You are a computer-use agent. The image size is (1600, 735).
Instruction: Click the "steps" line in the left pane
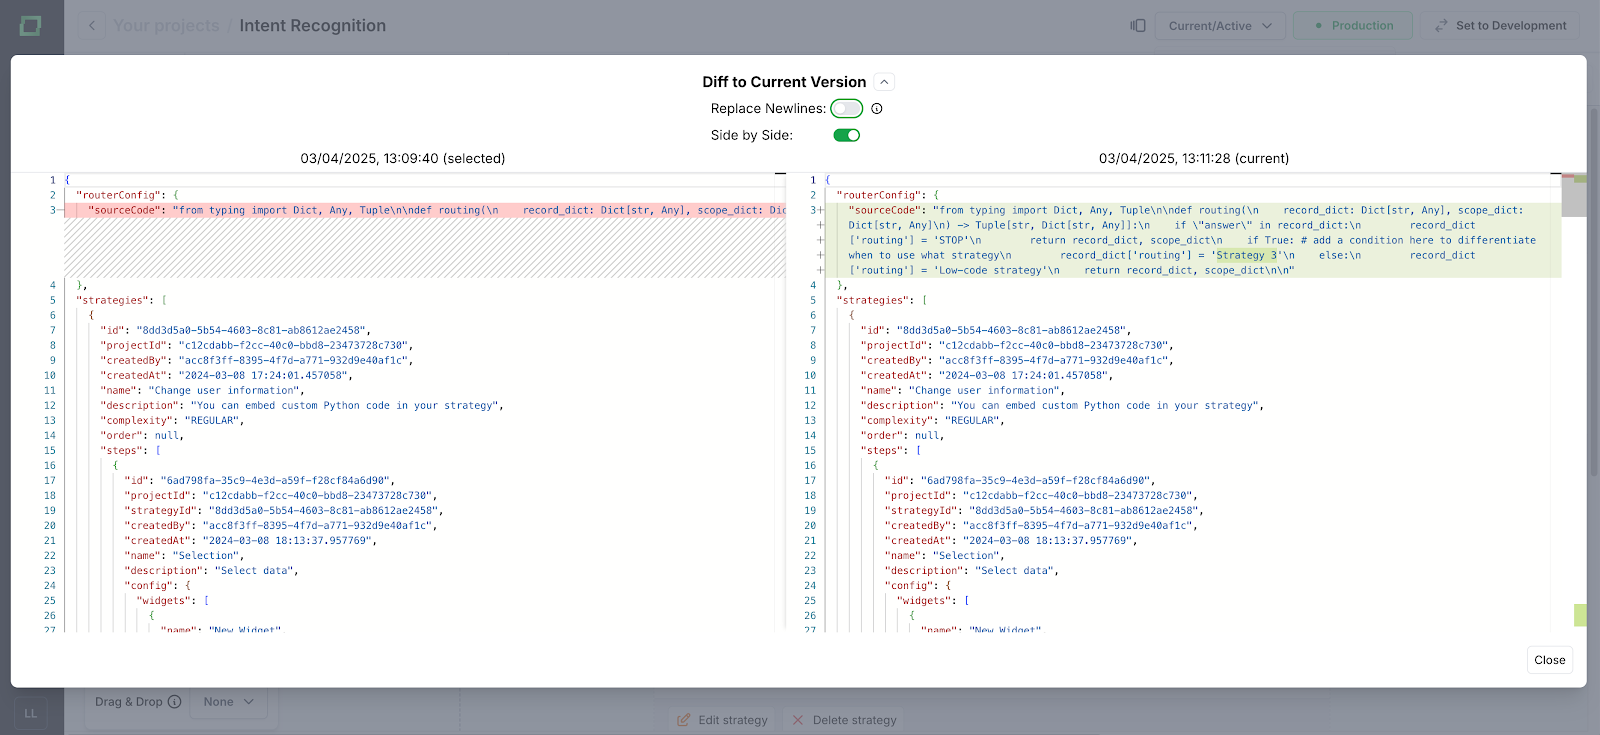(131, 451)
